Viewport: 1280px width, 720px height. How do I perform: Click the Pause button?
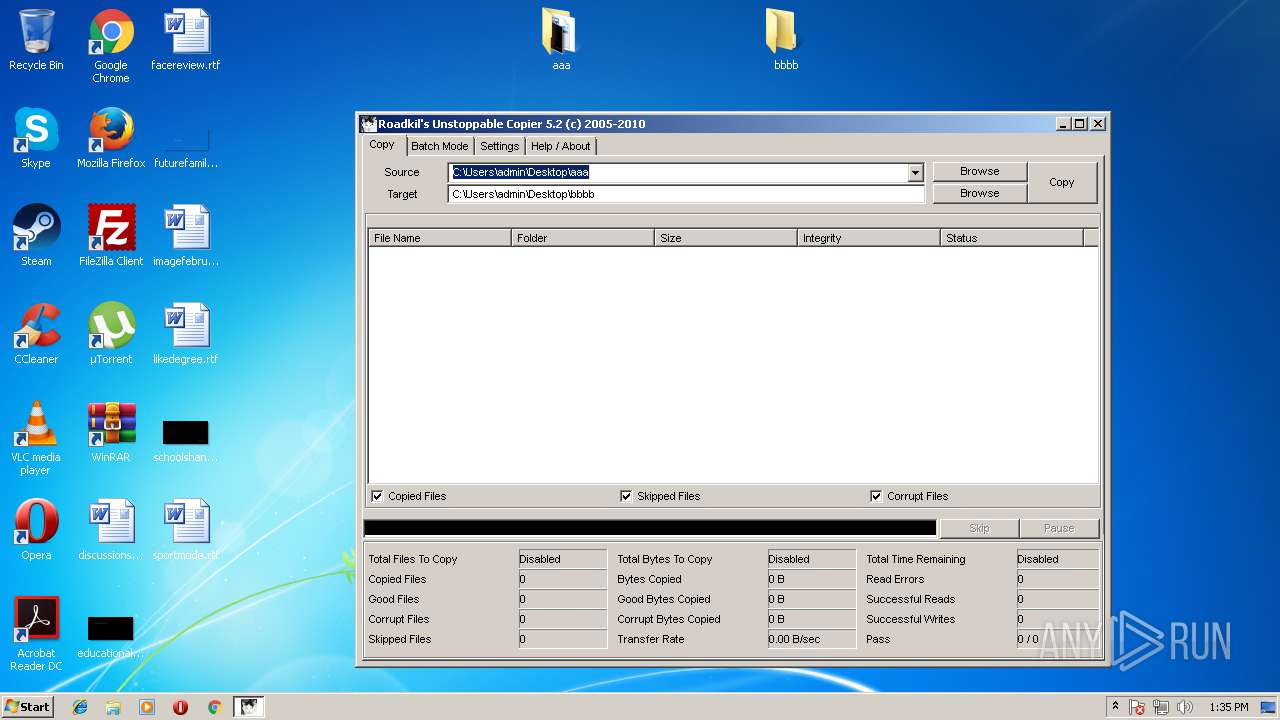1059,528
